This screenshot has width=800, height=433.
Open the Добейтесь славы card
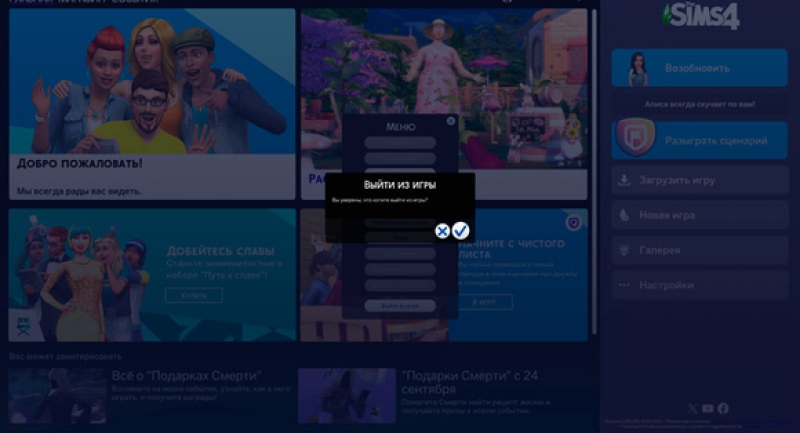click(152, 275)
